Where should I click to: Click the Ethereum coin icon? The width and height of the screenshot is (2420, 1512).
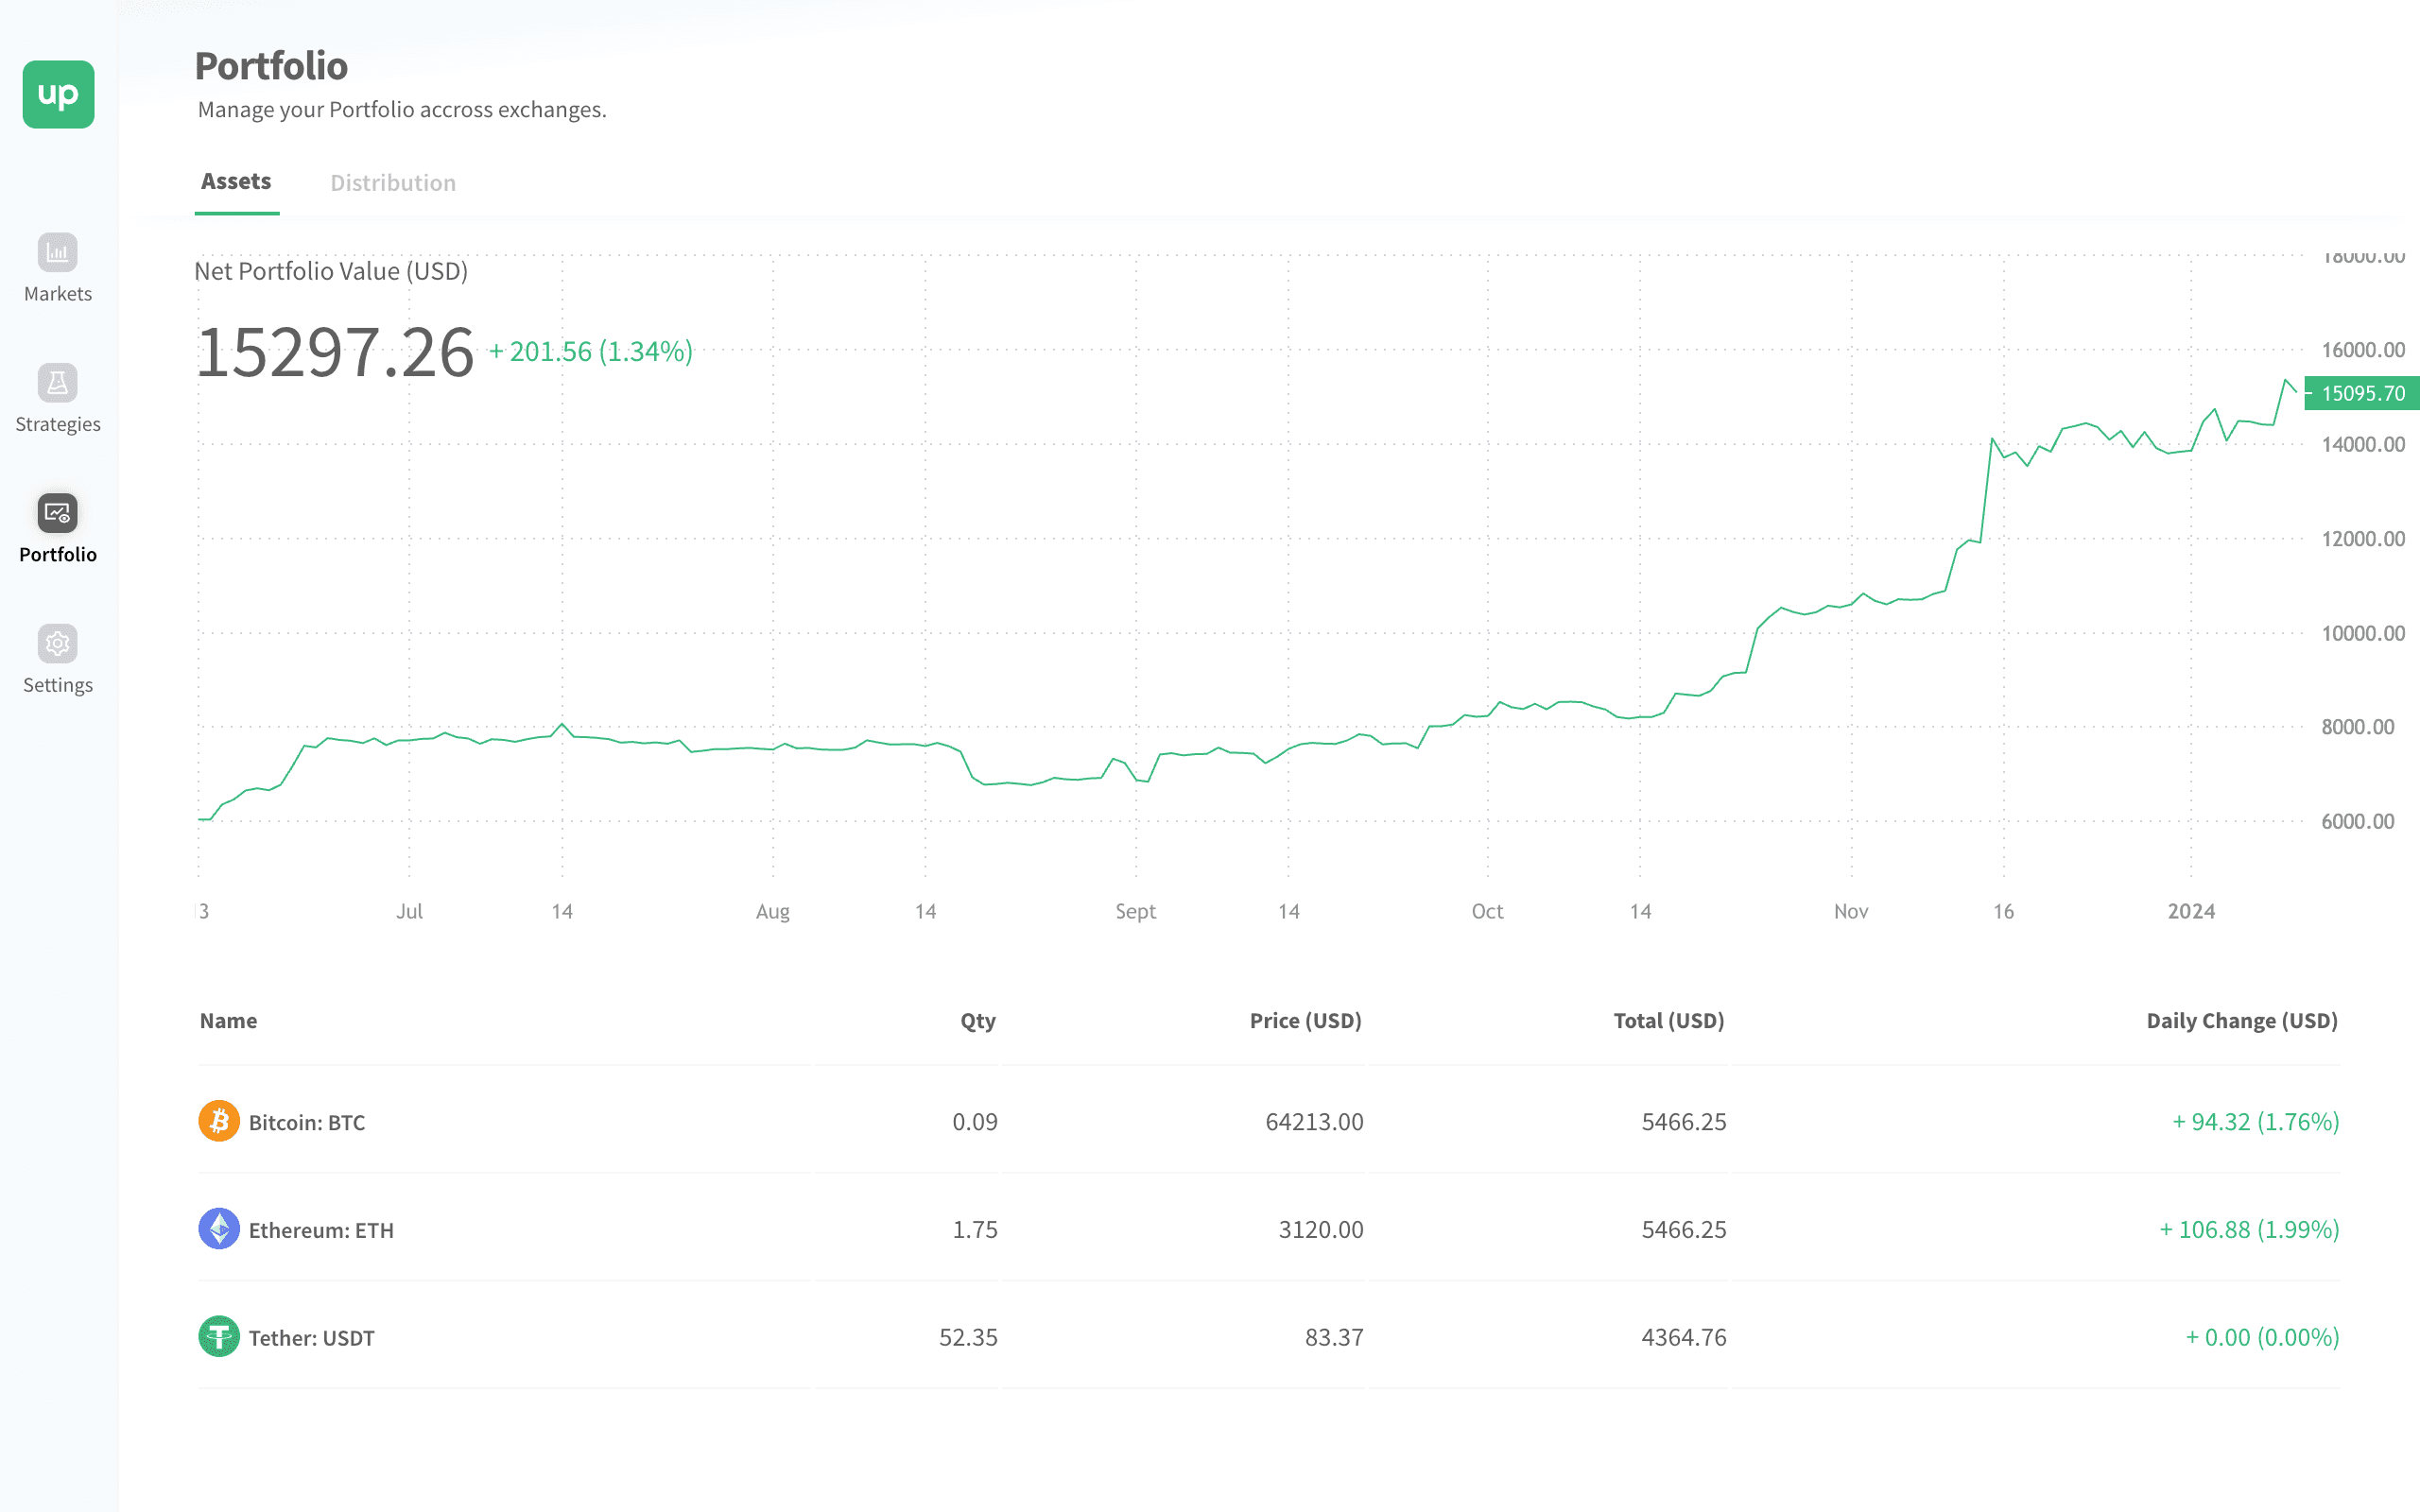click(x=218, y=1229)
